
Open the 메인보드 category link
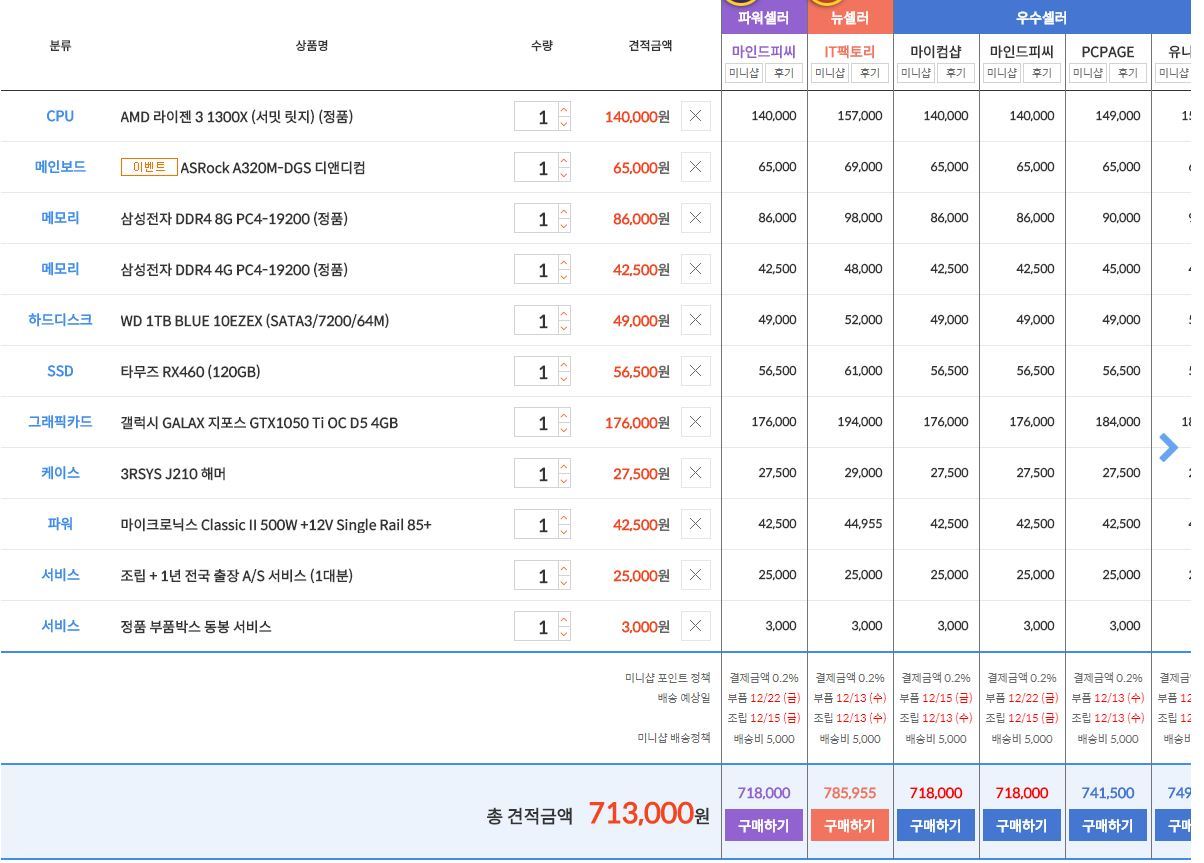click(60, 167)
